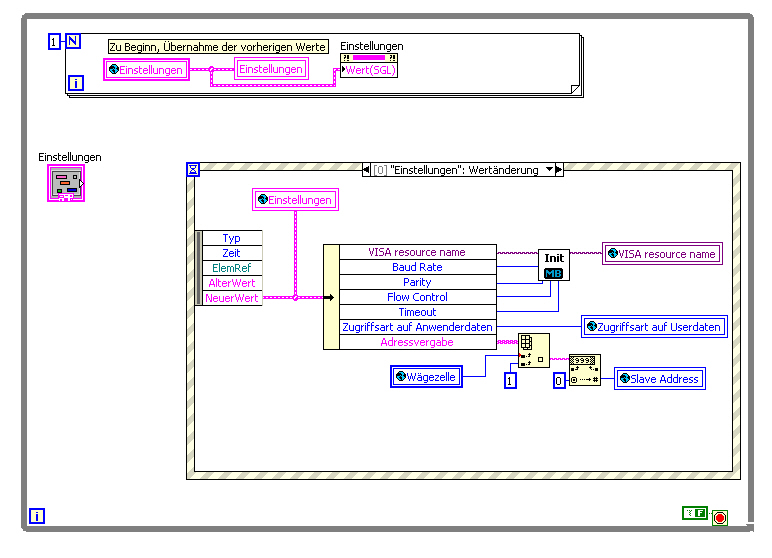
Task: Select the NeuerWert event data node item
Action: 232,298
